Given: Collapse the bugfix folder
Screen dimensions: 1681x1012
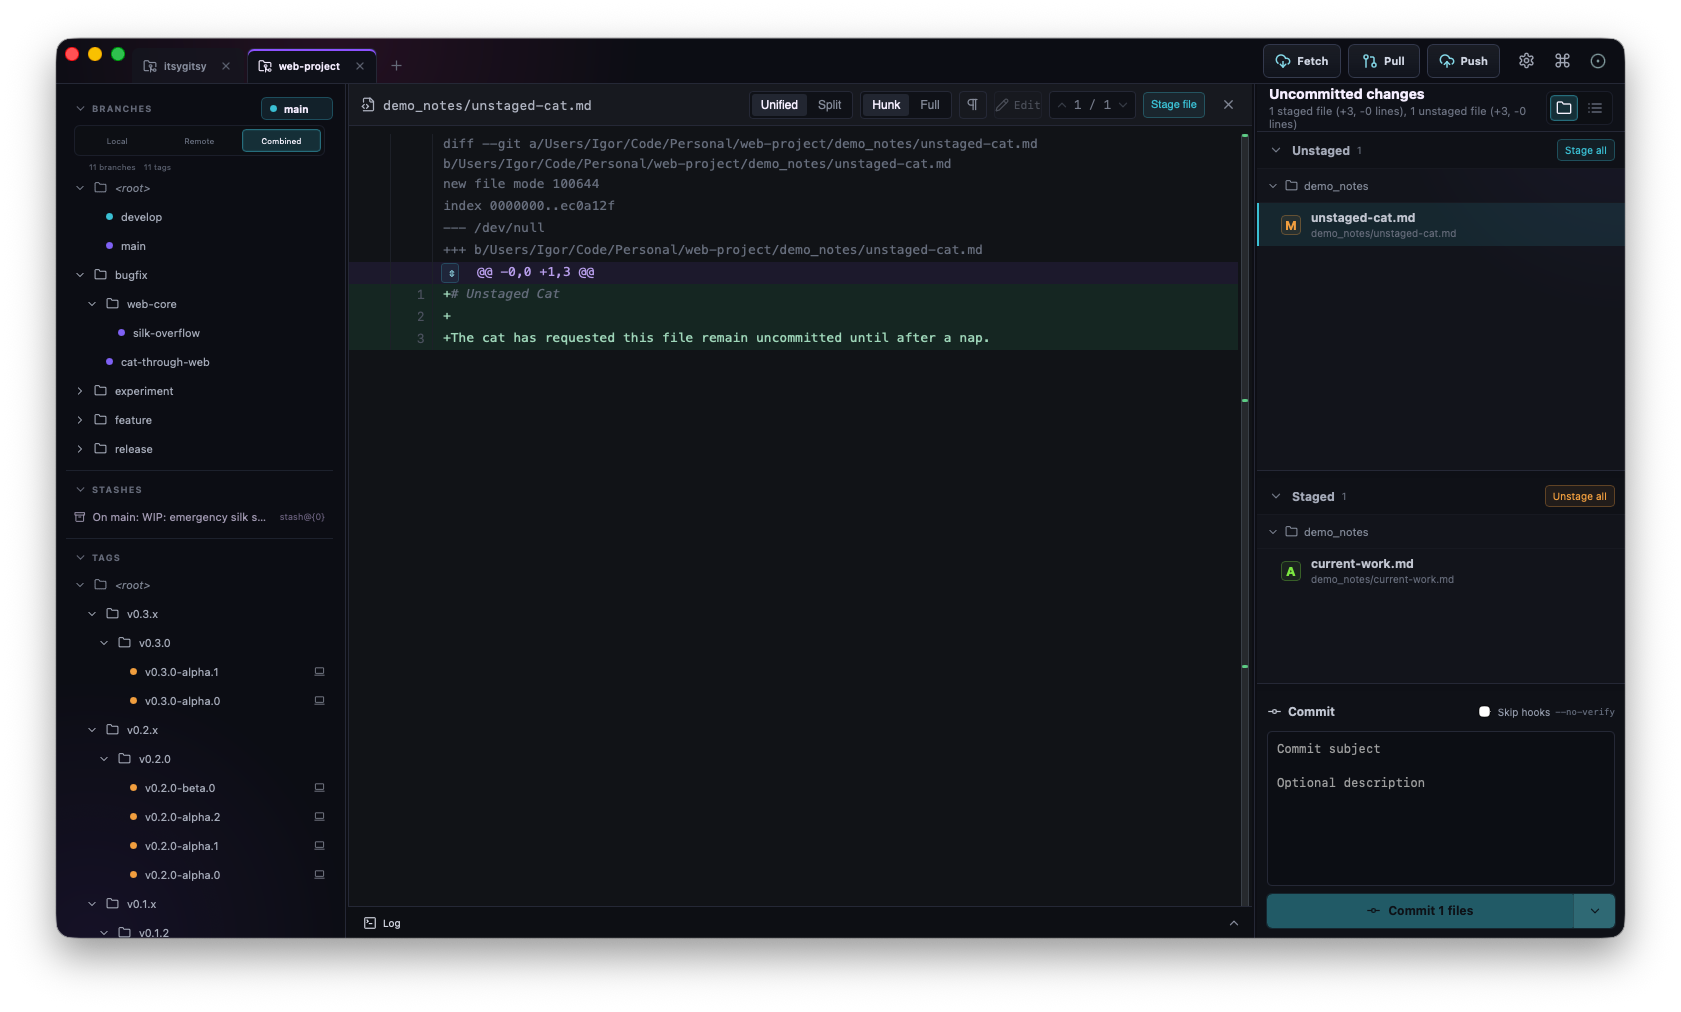Looking at the screenshot, I should pyautogui.click(x=80, y=275).
